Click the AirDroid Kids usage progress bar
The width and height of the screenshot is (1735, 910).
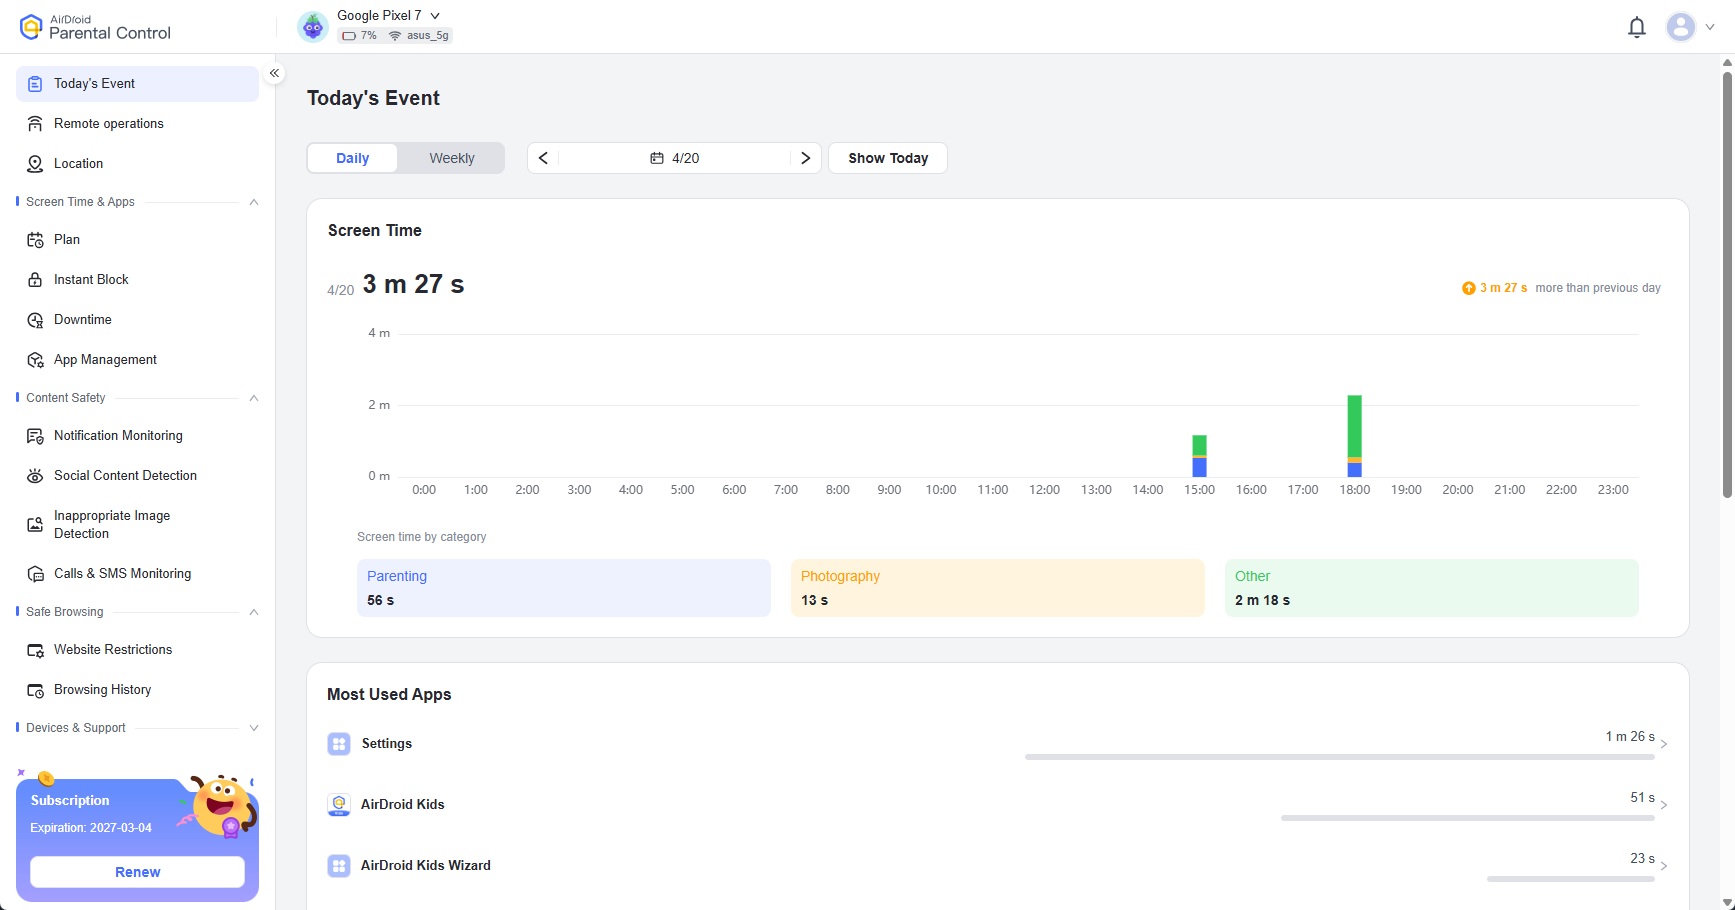click(x=1468, y=818)
